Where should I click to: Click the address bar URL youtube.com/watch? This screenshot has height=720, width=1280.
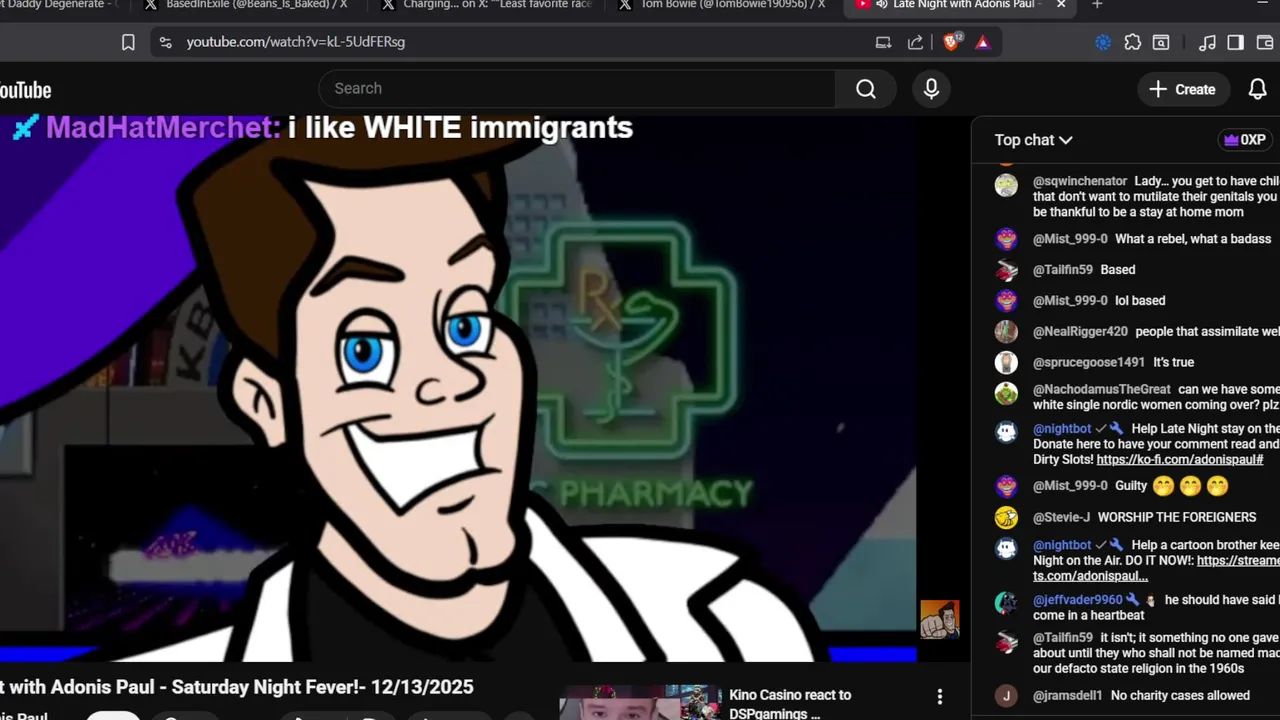pyautogui.click(x=296, y=42)
